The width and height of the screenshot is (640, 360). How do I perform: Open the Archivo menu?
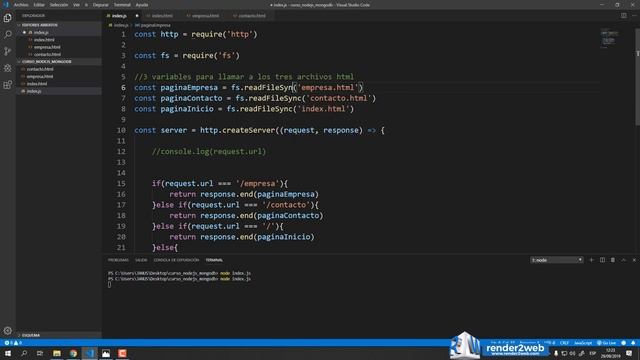click(x=21, y=5)
